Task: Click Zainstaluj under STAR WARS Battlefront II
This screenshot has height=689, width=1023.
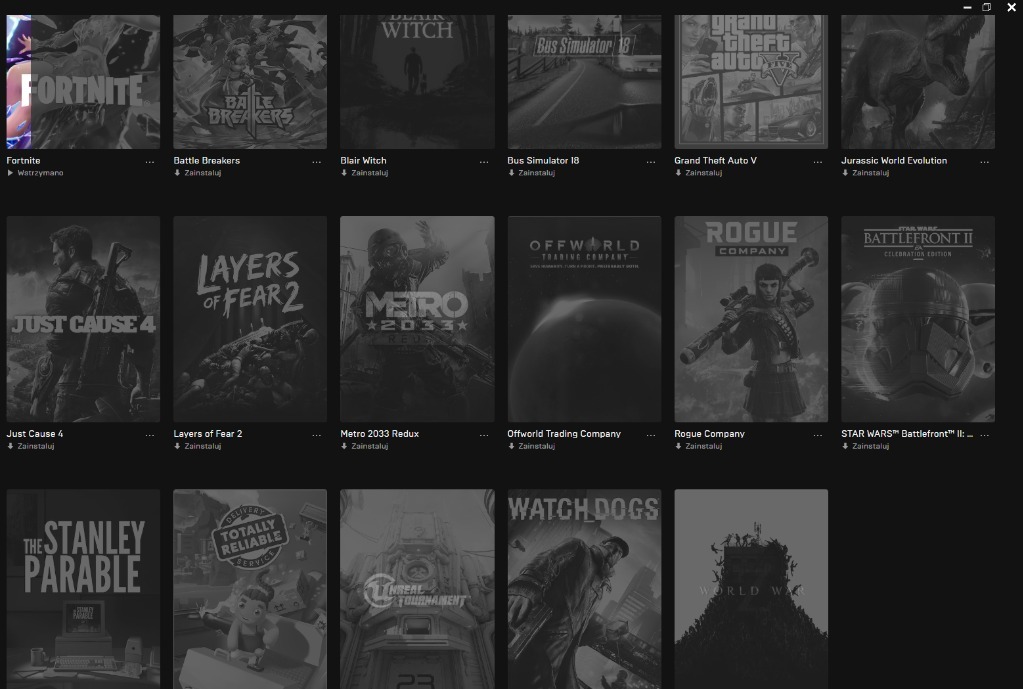Action: (x=866, y=446)
